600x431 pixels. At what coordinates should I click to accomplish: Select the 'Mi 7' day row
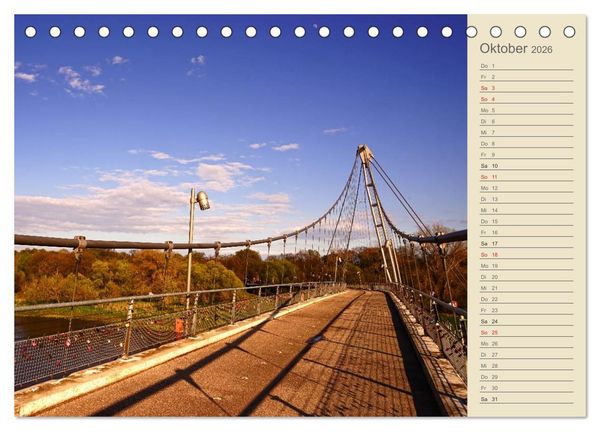click(x=527, y=132)
